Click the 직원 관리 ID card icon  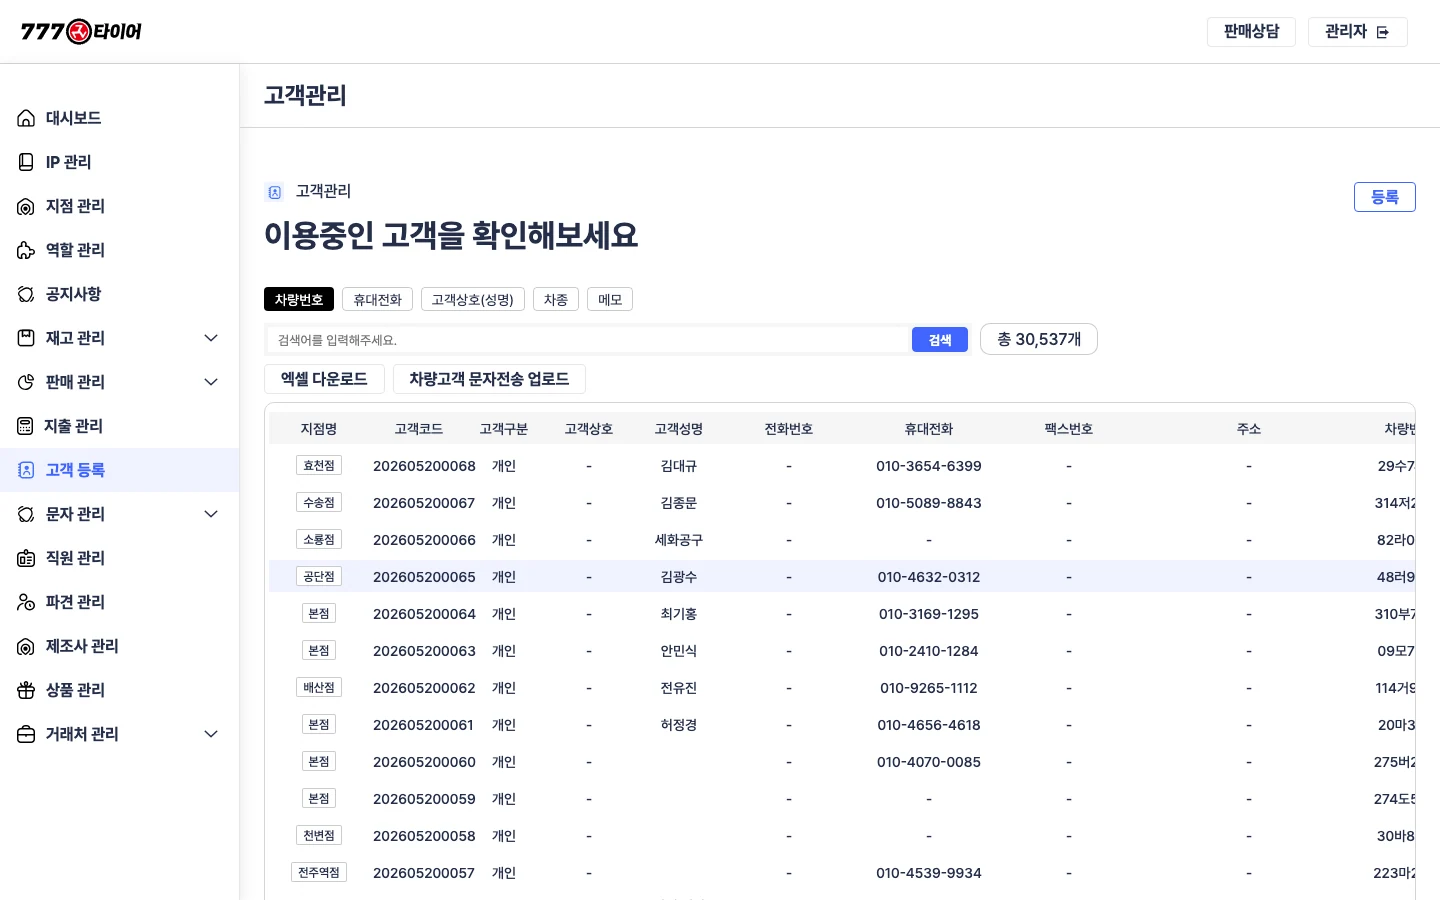tap(26, 558)
